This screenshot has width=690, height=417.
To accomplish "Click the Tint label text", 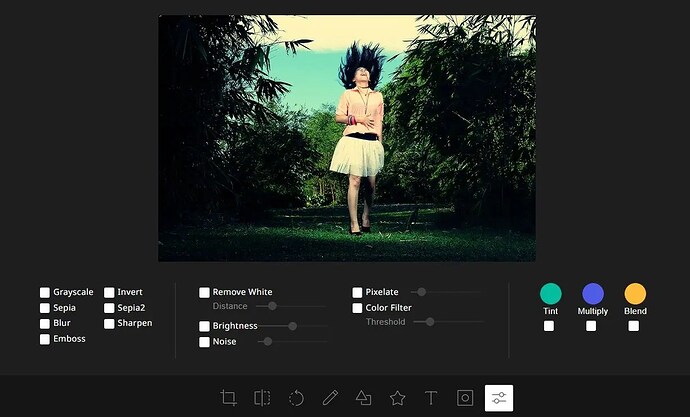I will click(x=551, y=311).
